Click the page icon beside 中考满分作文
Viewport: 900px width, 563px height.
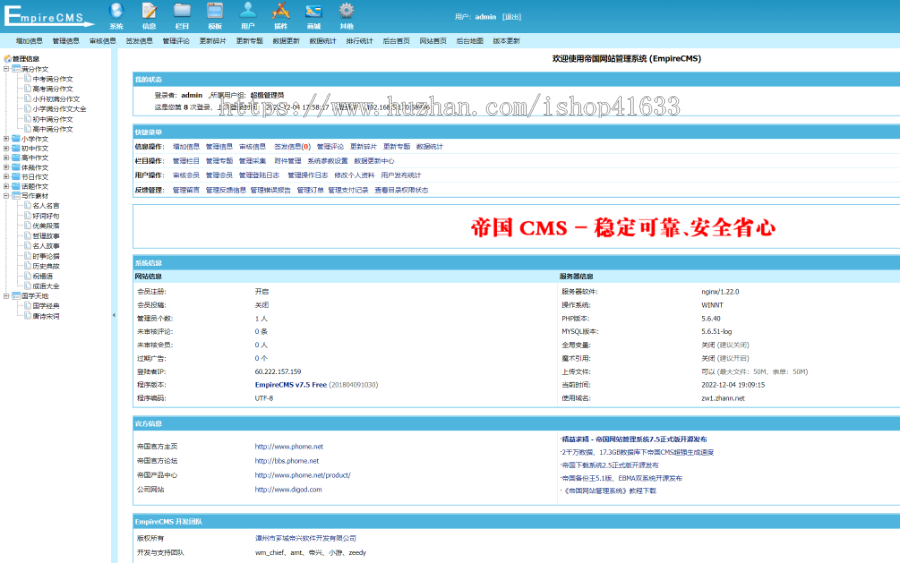point(28,79)
